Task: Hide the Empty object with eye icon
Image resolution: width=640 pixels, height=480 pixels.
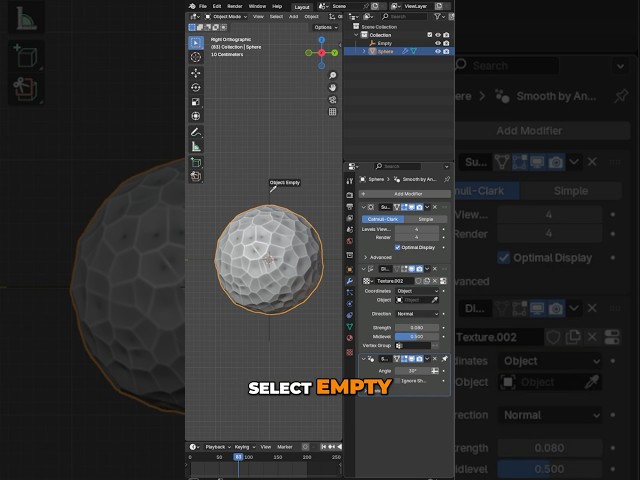Action: (438, 43)
